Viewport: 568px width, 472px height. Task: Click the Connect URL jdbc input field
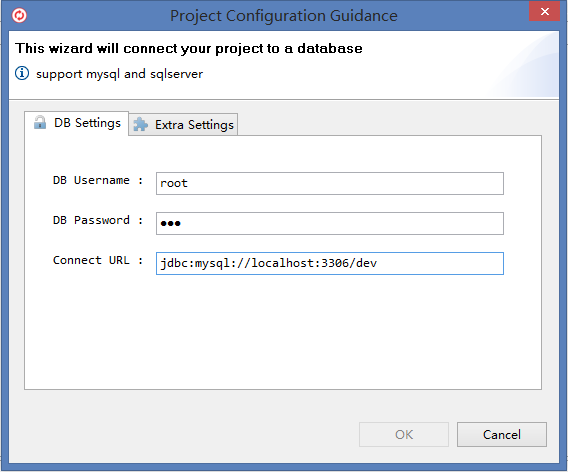tap(330, 263)
